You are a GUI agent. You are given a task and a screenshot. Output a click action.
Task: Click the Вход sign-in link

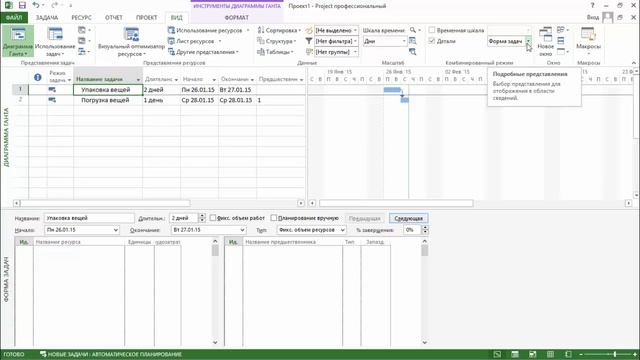click(x=593, y=18)
